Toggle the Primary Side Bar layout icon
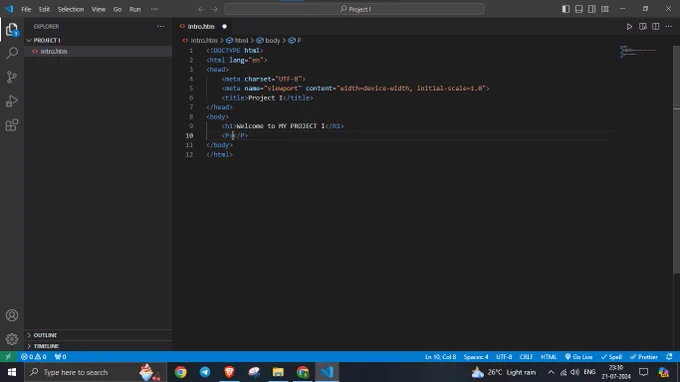The height and width of the screenshot is (382, 680). click(566, 9)
